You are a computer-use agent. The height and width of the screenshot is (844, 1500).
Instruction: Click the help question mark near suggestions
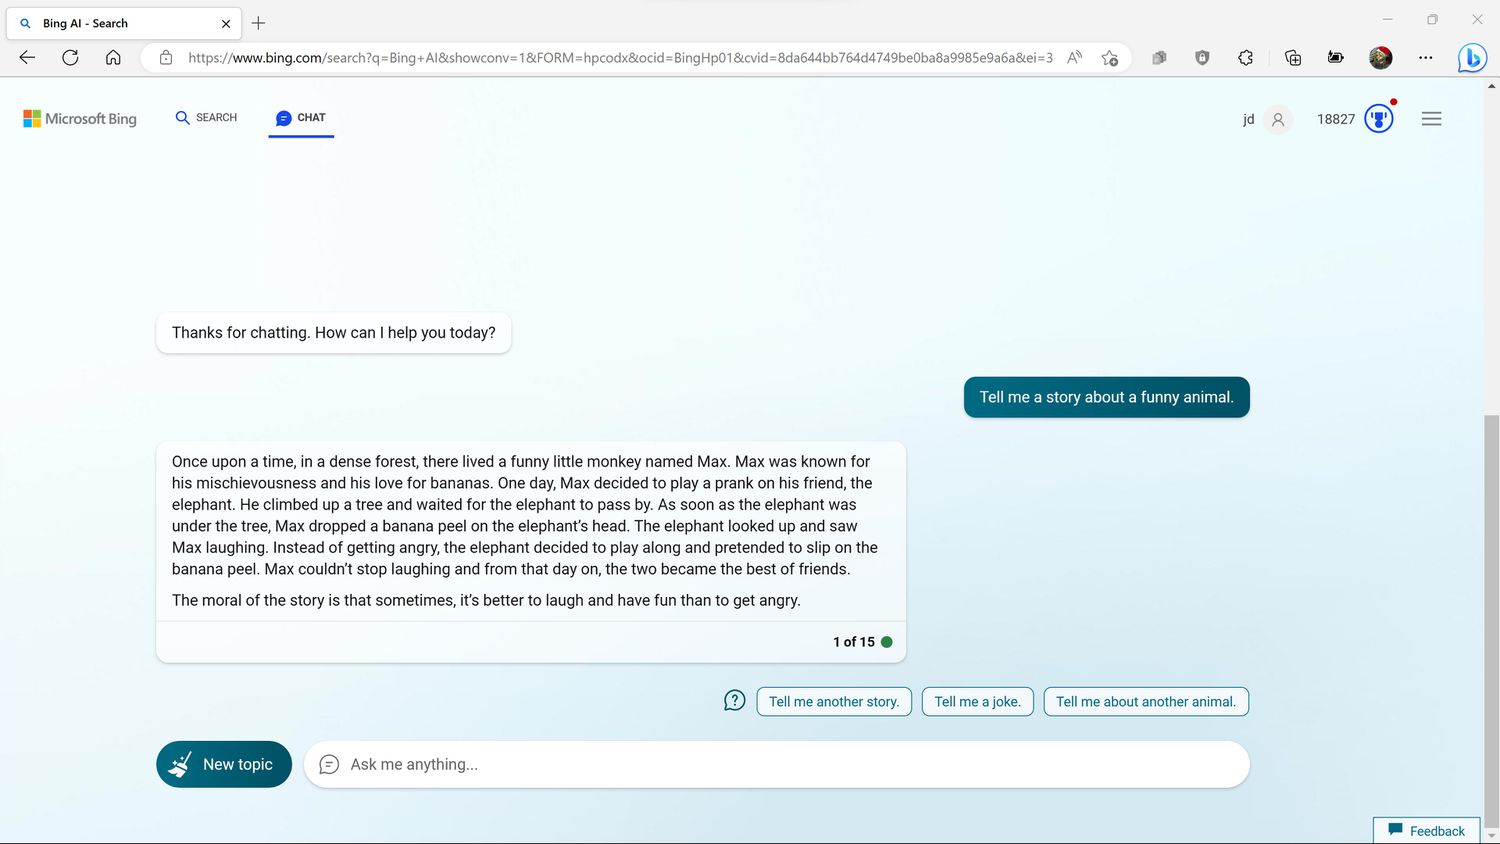coord(734,701)
